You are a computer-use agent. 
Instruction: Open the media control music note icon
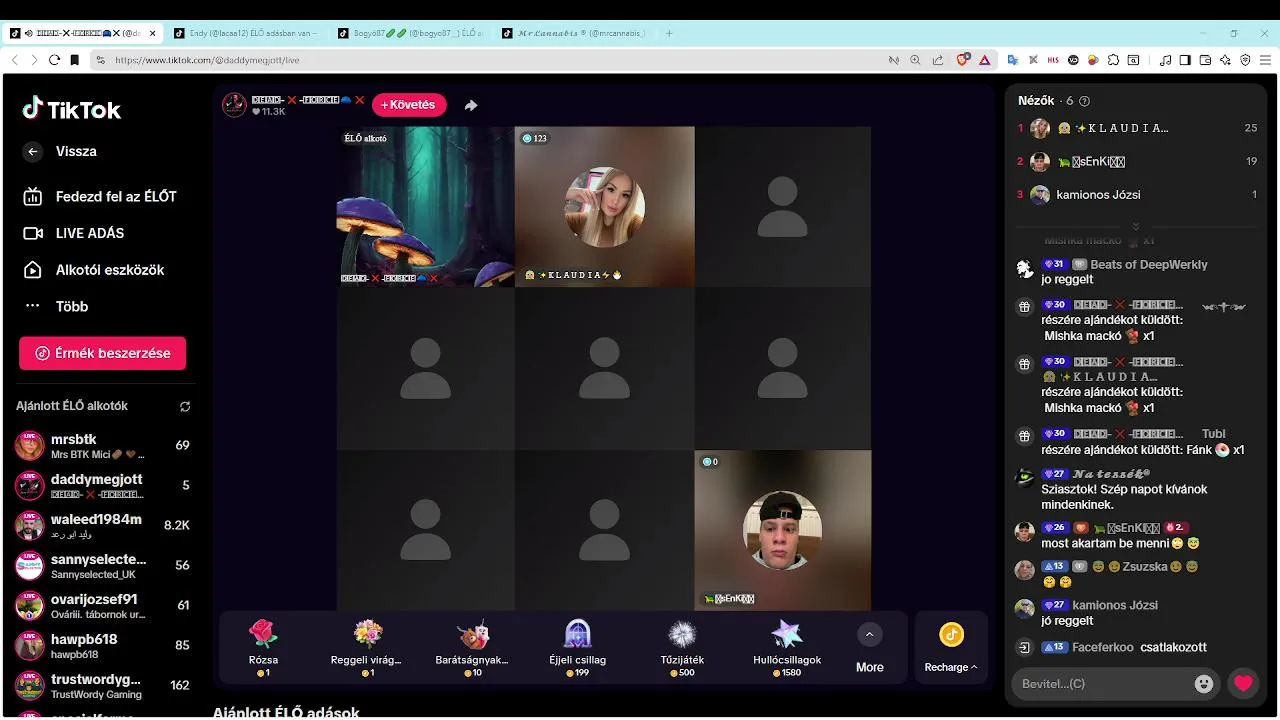tap(1165, 60)
